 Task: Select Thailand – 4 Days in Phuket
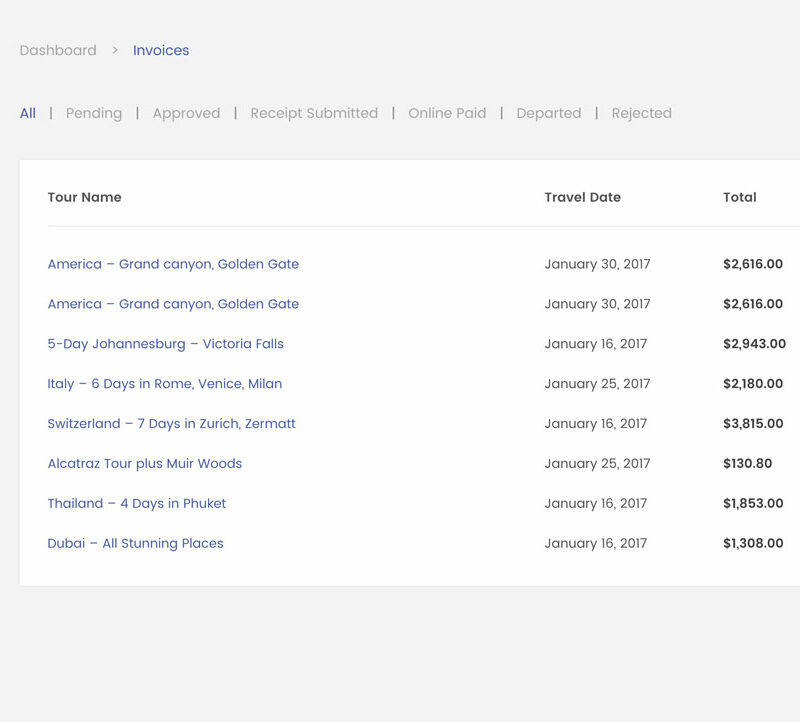136,504
